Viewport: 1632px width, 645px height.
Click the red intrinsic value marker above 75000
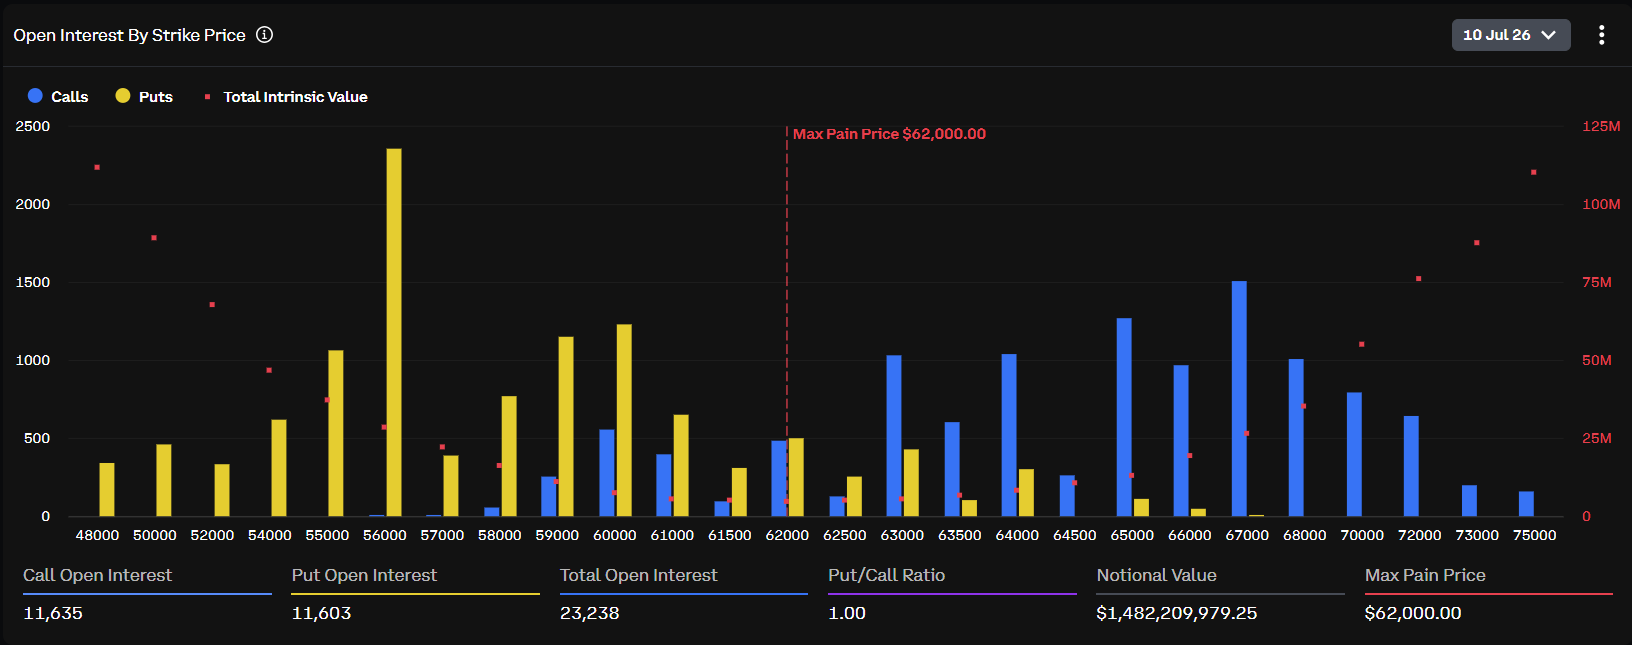tap(1534, 172)
